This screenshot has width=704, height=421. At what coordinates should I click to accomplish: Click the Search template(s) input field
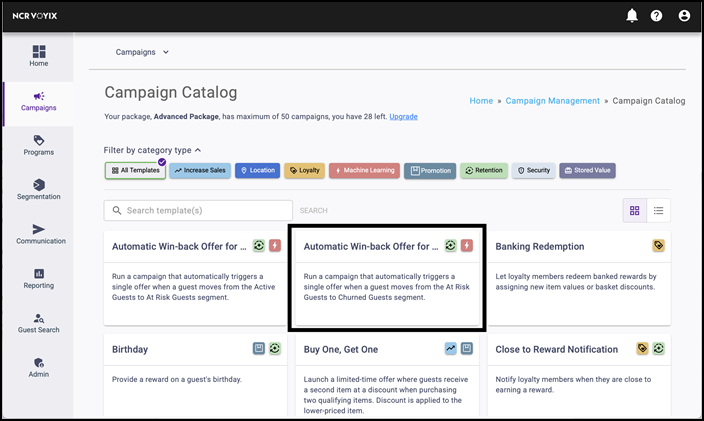(x=198, y=211)
